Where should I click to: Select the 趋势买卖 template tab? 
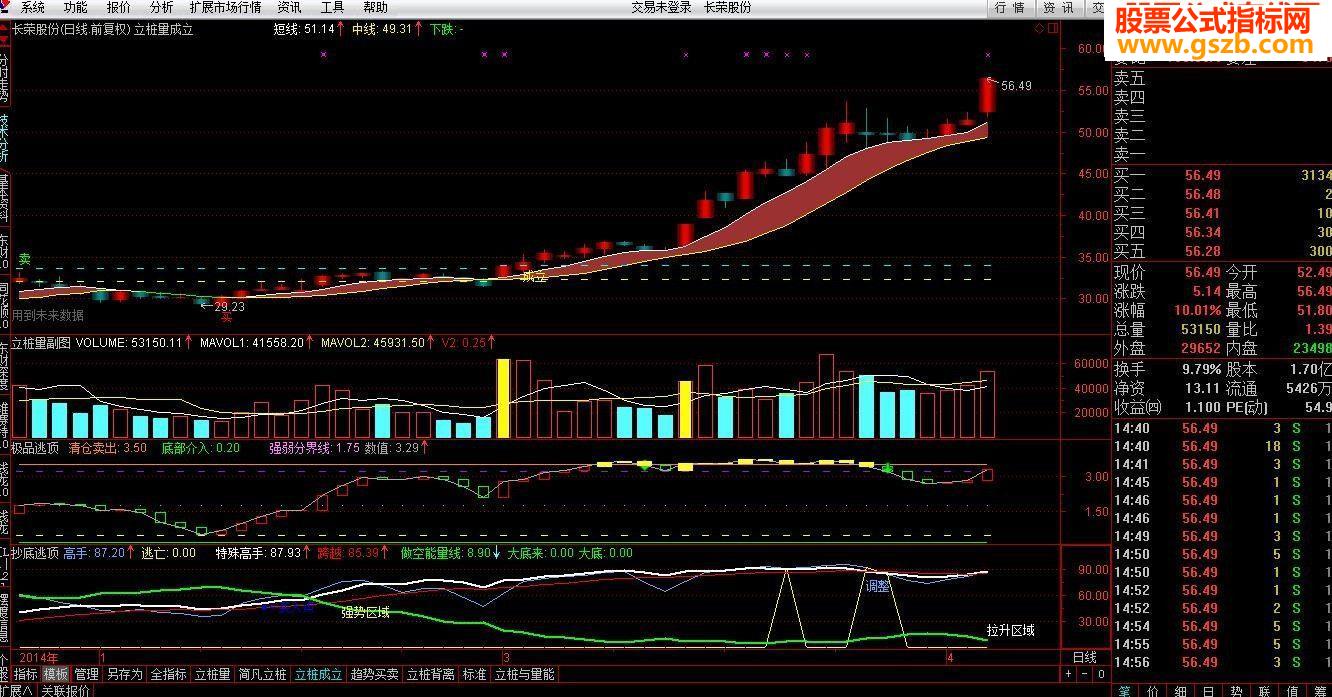point(375,675)
